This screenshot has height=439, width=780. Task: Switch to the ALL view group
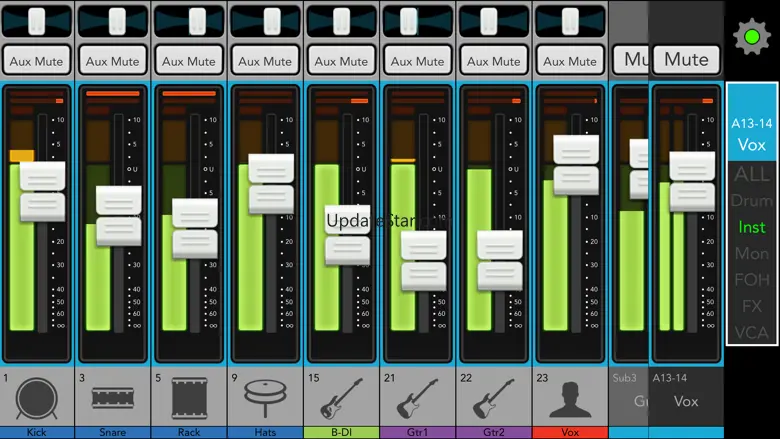tap(752, 174)
